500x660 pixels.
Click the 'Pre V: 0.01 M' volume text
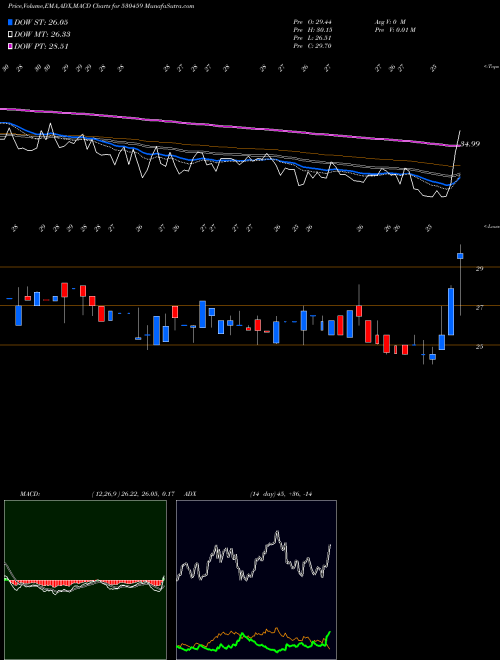pyautogui.click(x=394, y=30)
